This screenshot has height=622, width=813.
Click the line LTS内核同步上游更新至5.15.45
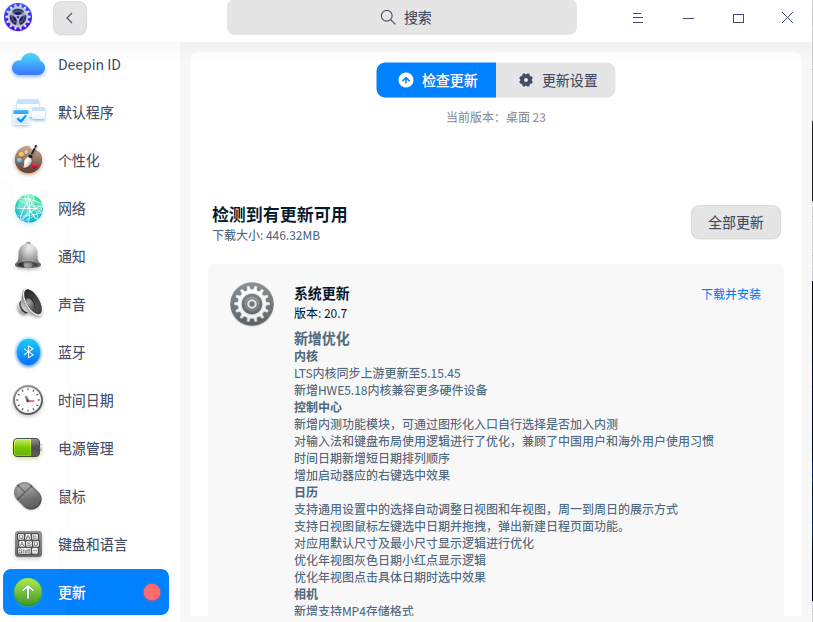[x=377, y=374]
